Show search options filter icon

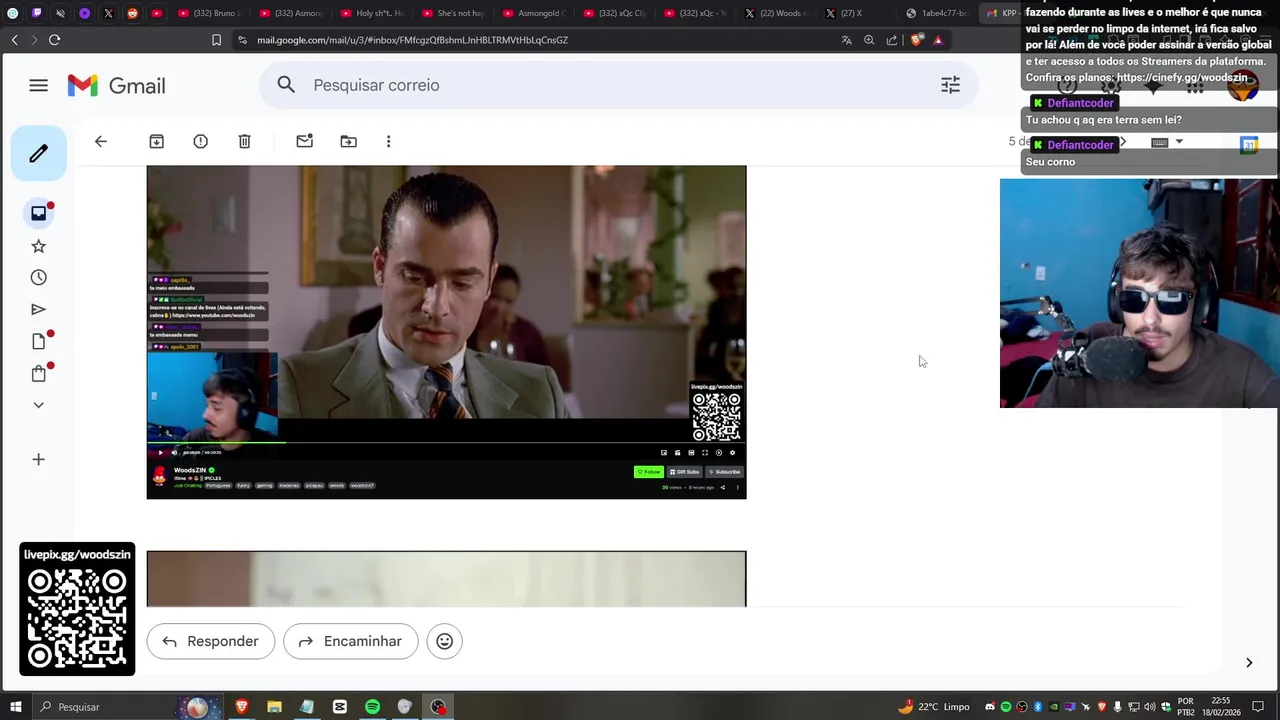pos(950,85)
